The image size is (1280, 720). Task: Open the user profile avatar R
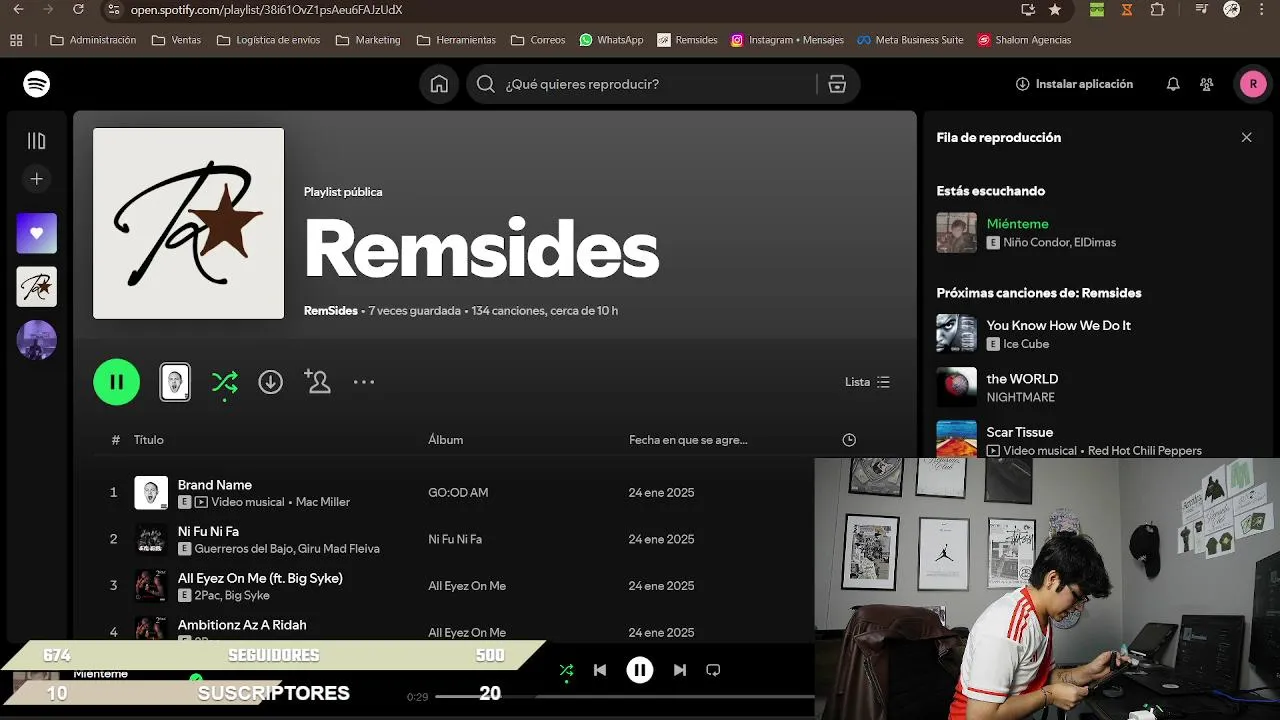(x=1253, y=84)
